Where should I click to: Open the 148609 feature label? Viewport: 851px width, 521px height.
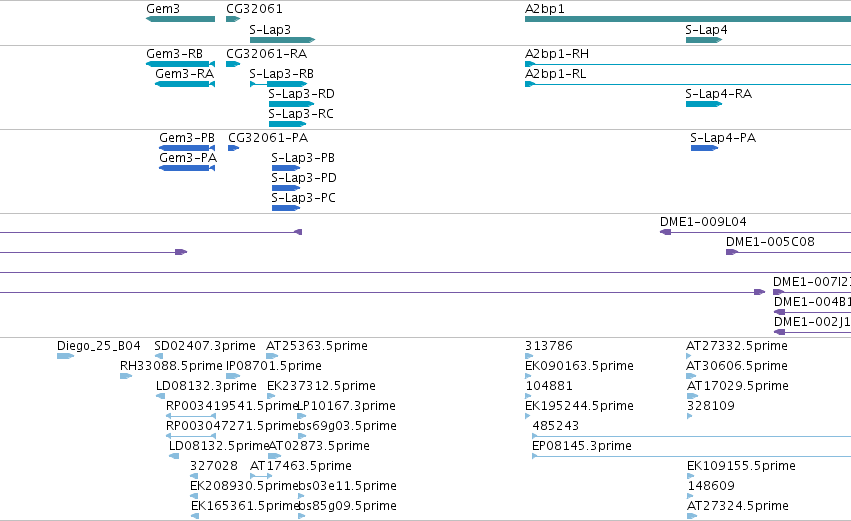711,486
